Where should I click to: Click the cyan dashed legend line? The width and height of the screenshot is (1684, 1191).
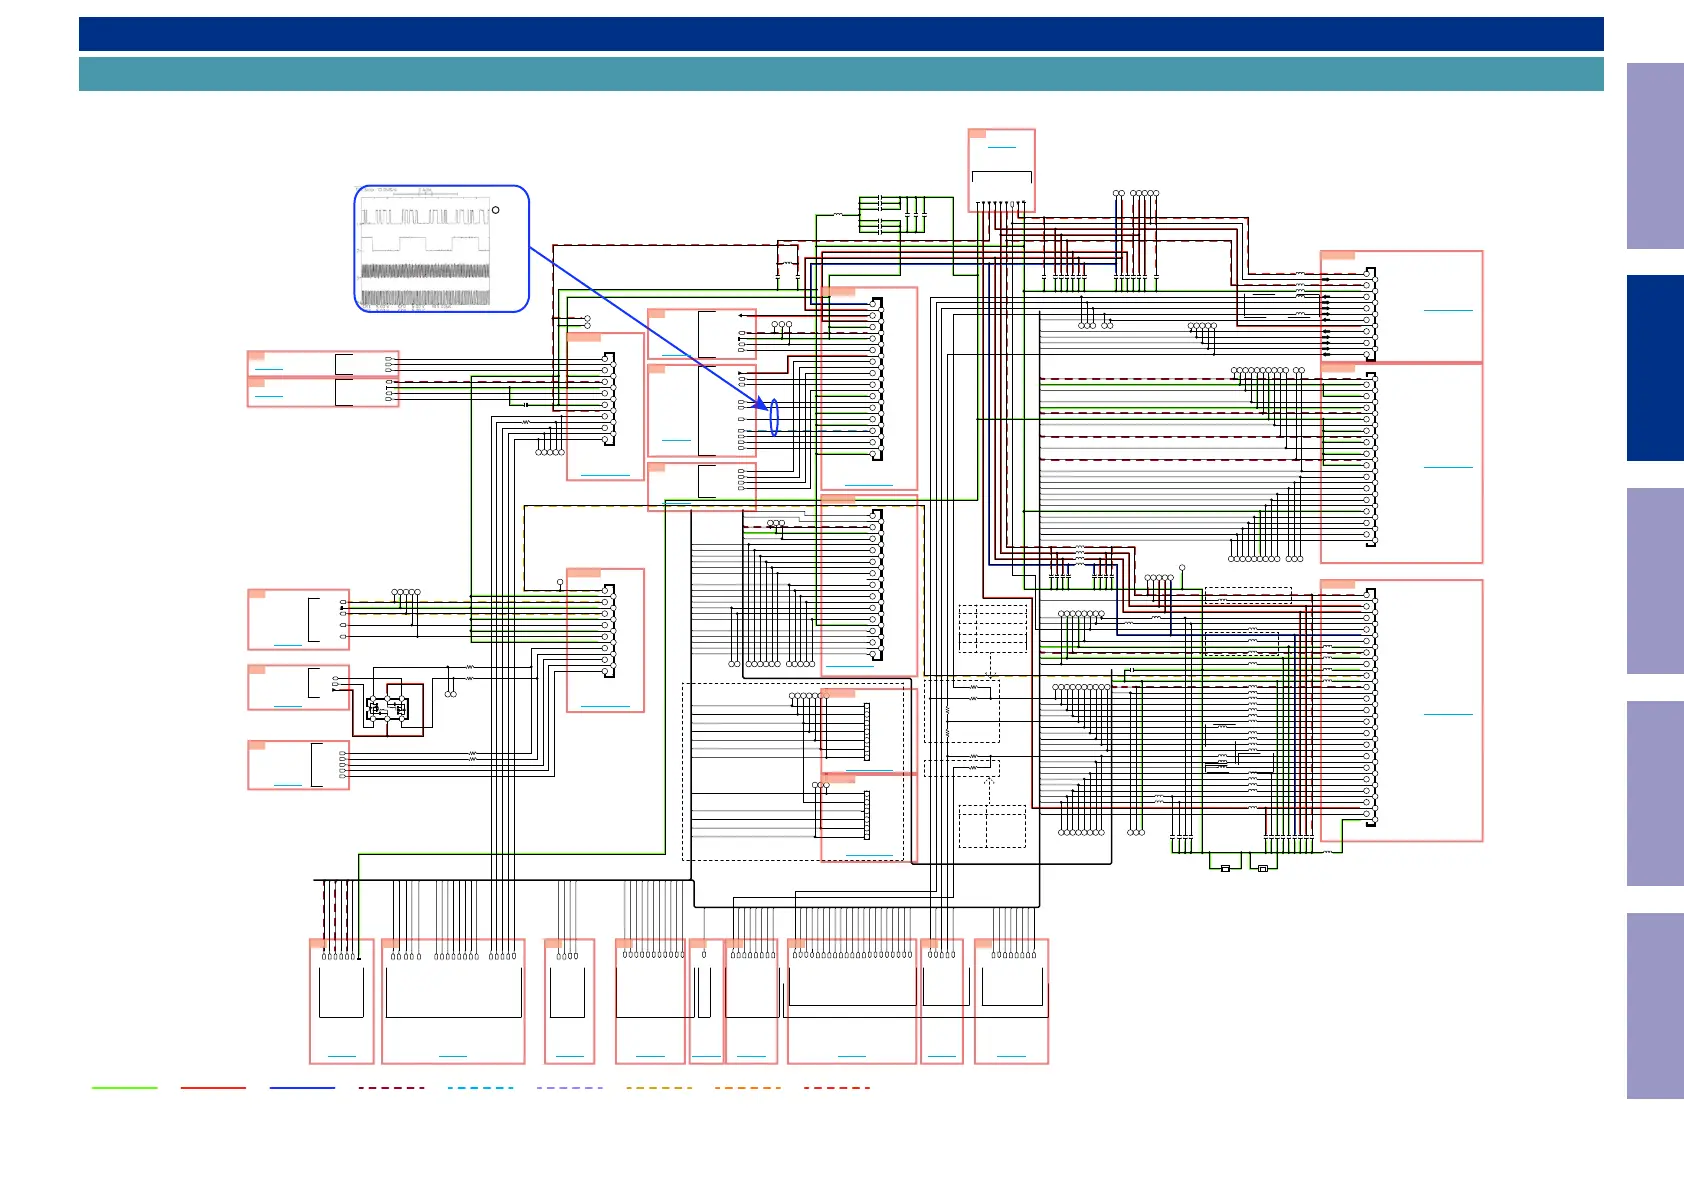pos(480,1088)
